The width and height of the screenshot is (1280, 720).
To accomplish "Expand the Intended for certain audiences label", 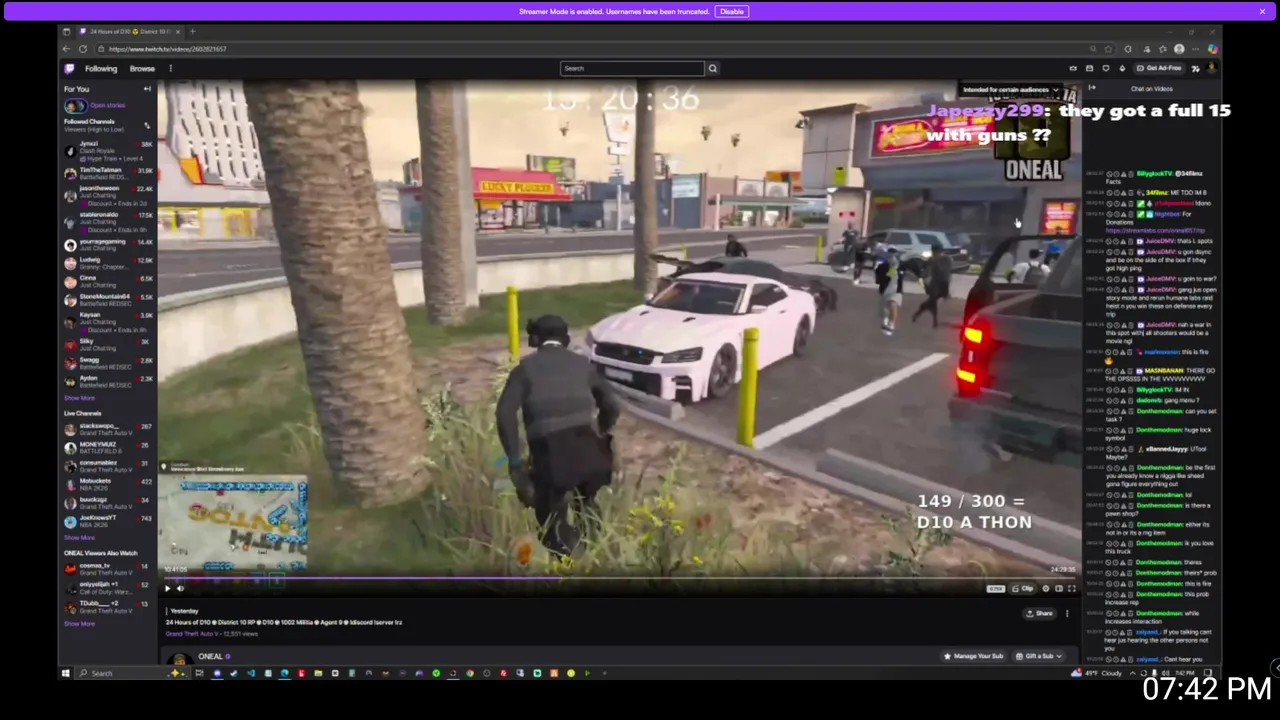I will (x=1011, y=90).
